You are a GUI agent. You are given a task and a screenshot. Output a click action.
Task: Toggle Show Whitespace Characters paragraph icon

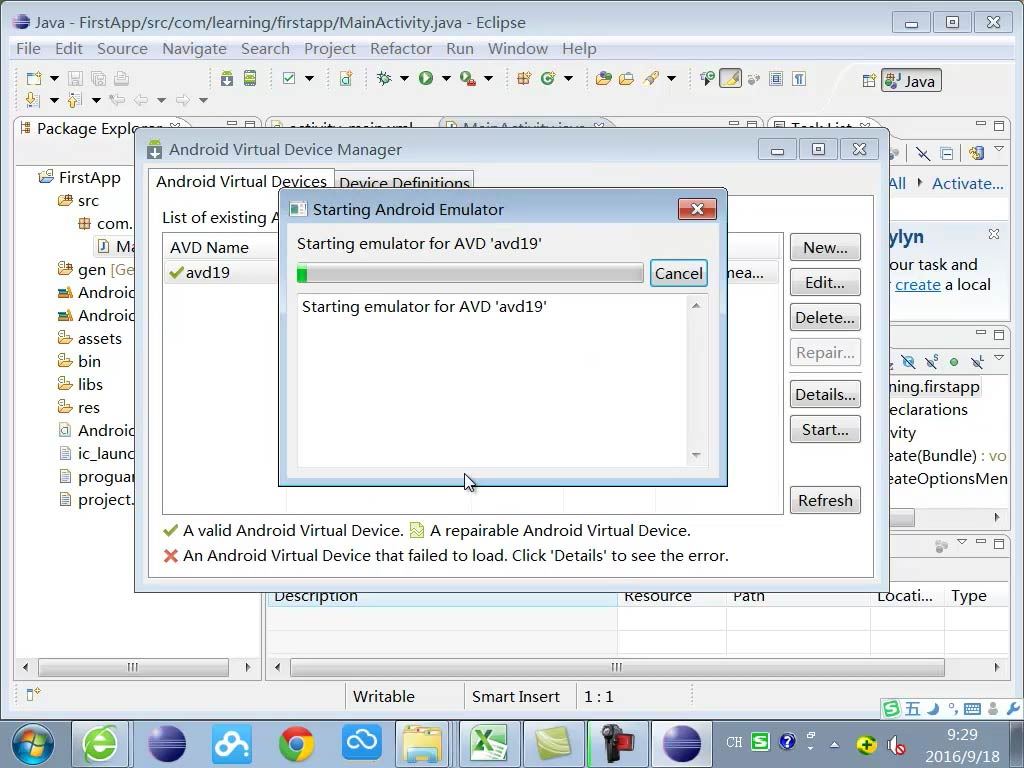(x=799, y=79)
